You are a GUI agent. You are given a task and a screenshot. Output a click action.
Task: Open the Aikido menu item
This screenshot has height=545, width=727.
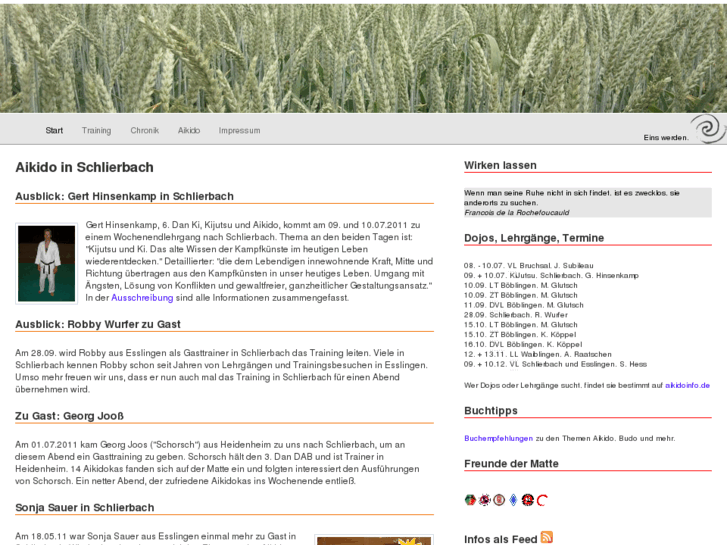(189, 130)
